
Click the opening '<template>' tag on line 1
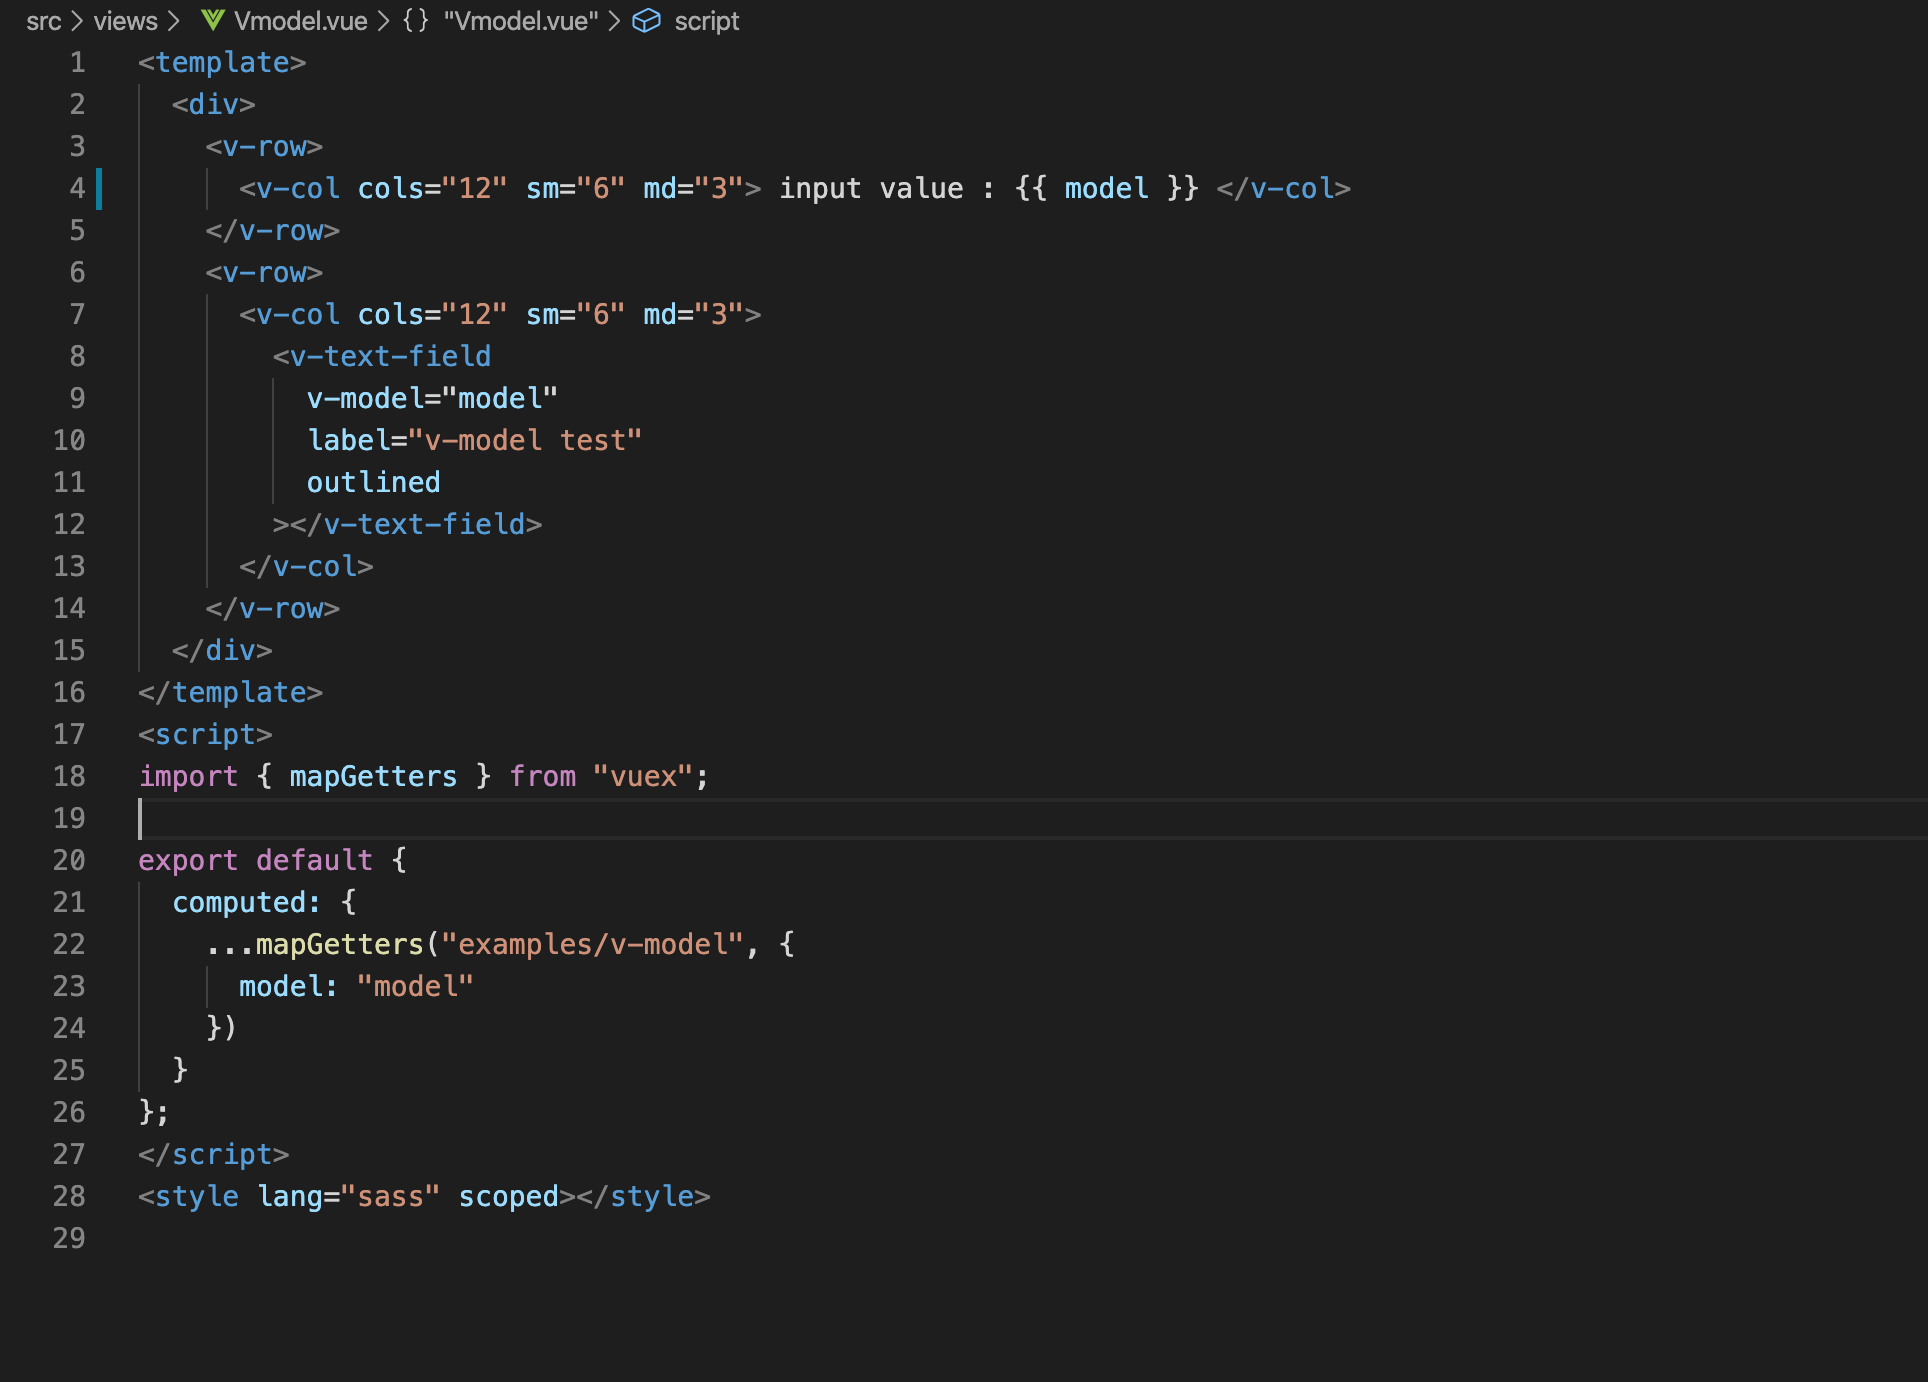click(222, 63)
